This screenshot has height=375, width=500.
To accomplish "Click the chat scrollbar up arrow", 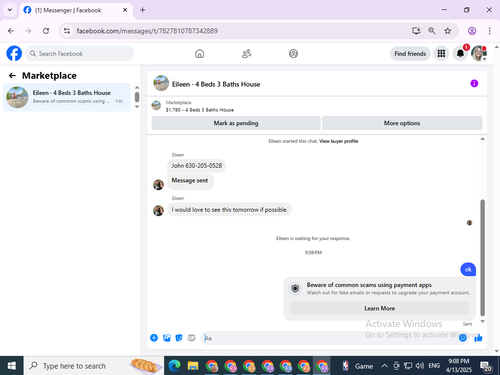I will pyautogui.click(x=482, y=139).
